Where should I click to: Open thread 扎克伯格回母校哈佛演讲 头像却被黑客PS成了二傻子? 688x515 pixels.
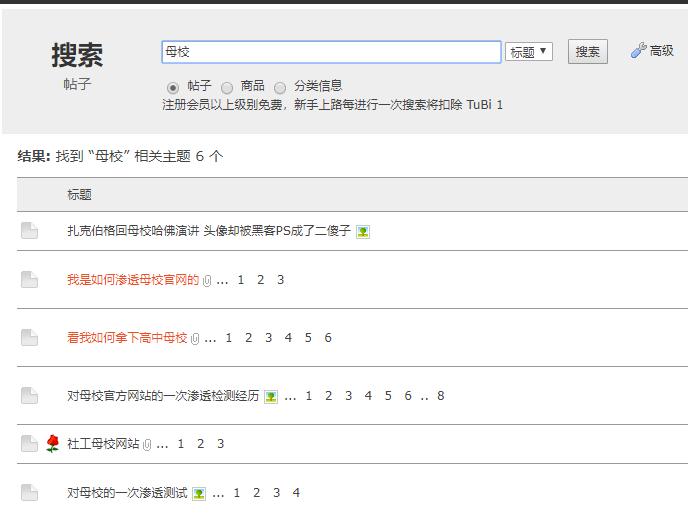(x=209, y=231)
